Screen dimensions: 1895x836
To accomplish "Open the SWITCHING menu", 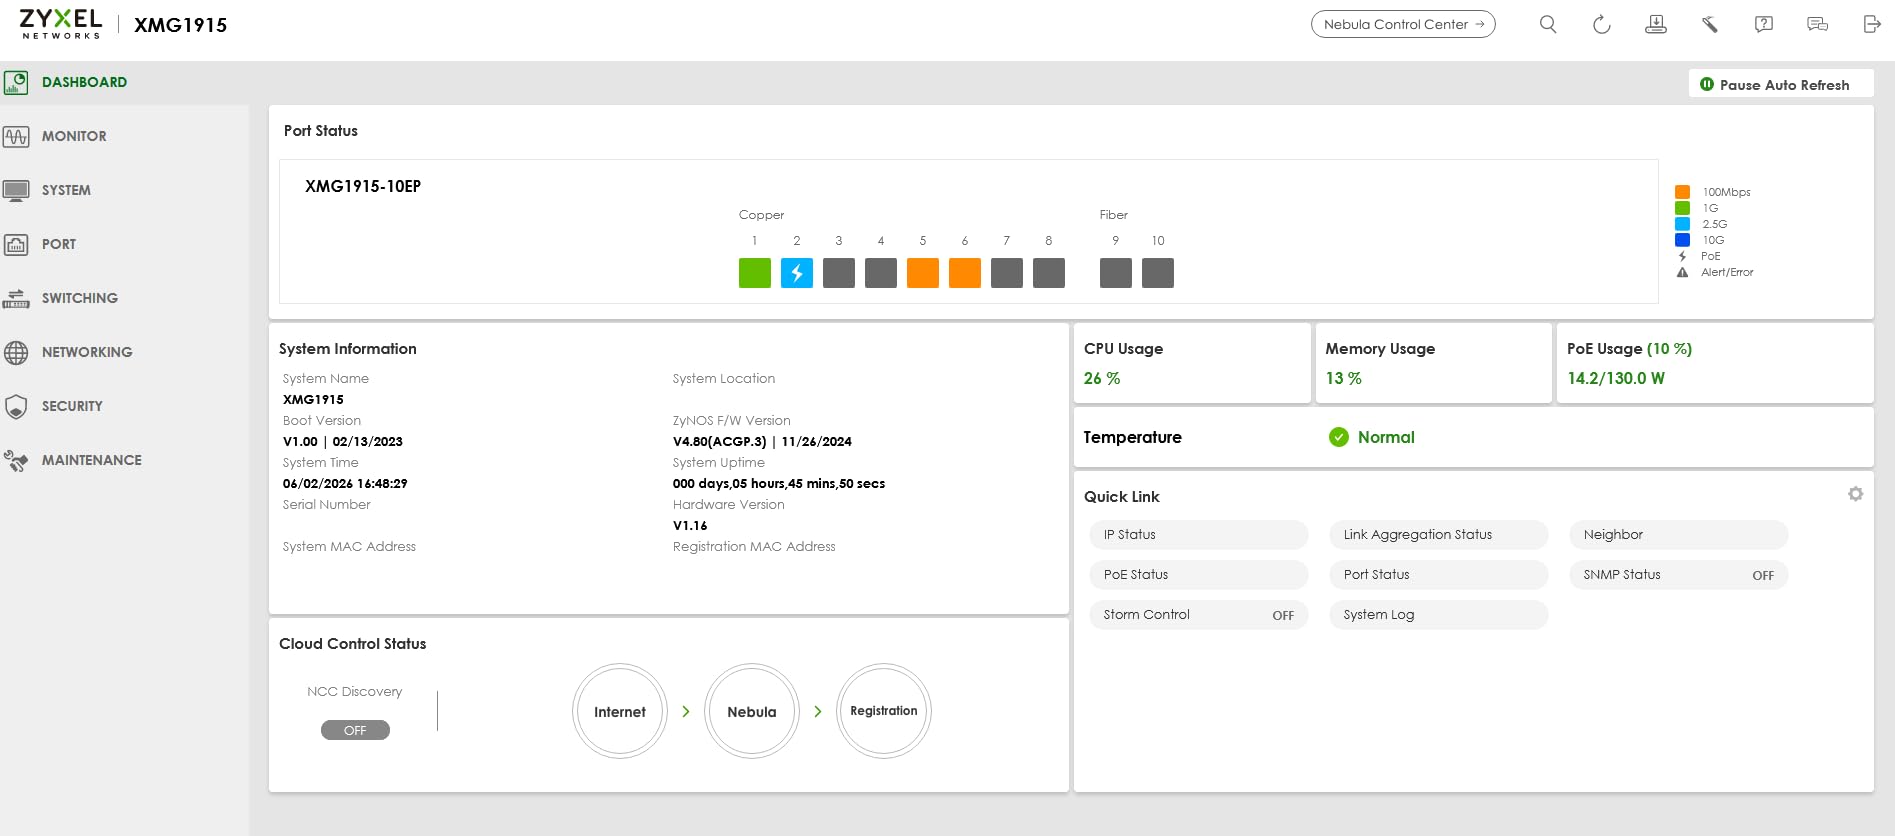I will click(x=80, y=298).
